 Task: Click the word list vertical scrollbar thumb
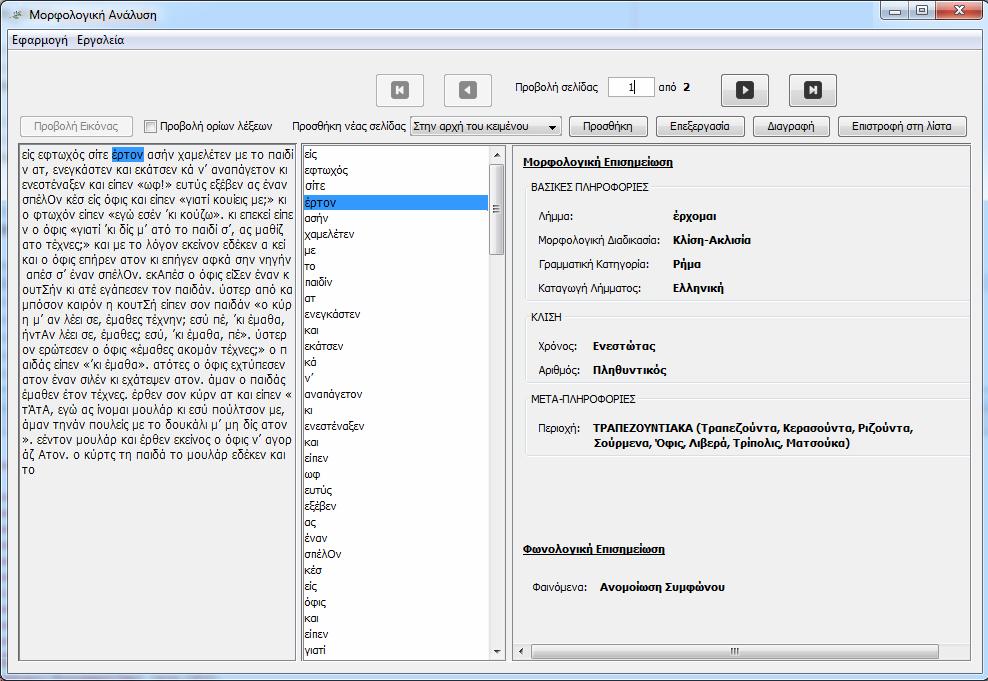(497, 209)
